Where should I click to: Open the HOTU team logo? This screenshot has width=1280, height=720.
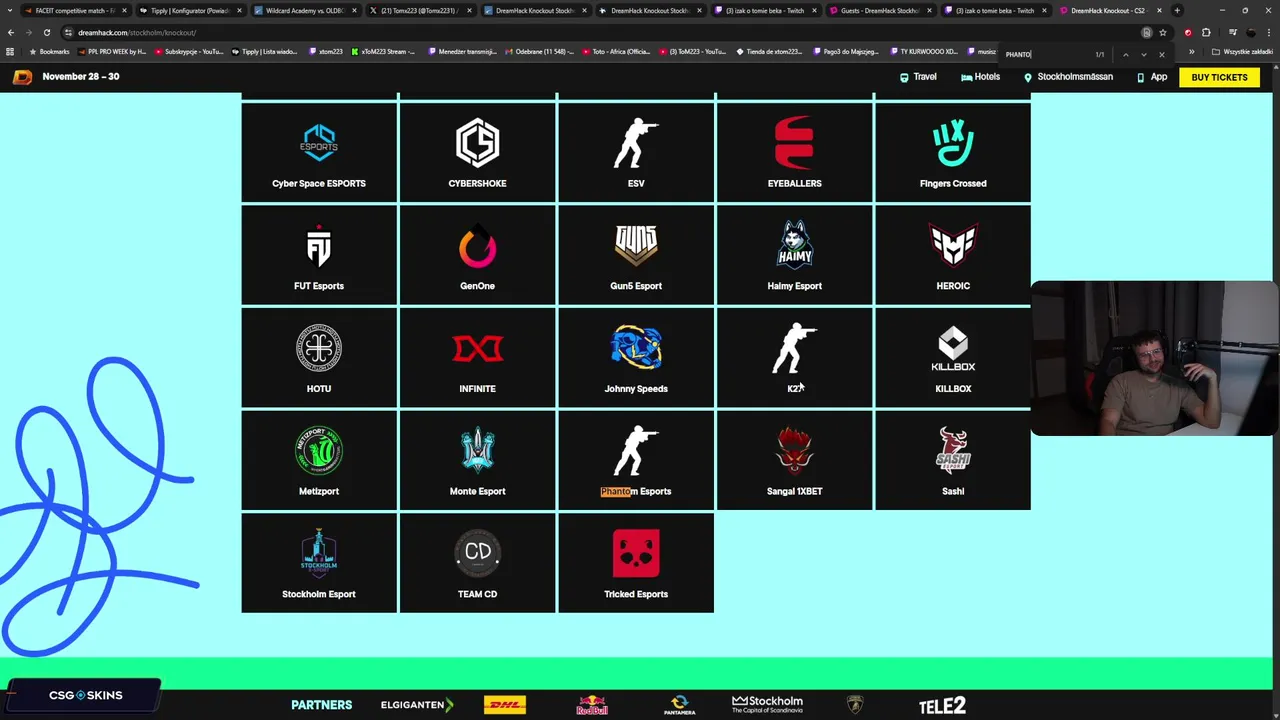point(319,348)
